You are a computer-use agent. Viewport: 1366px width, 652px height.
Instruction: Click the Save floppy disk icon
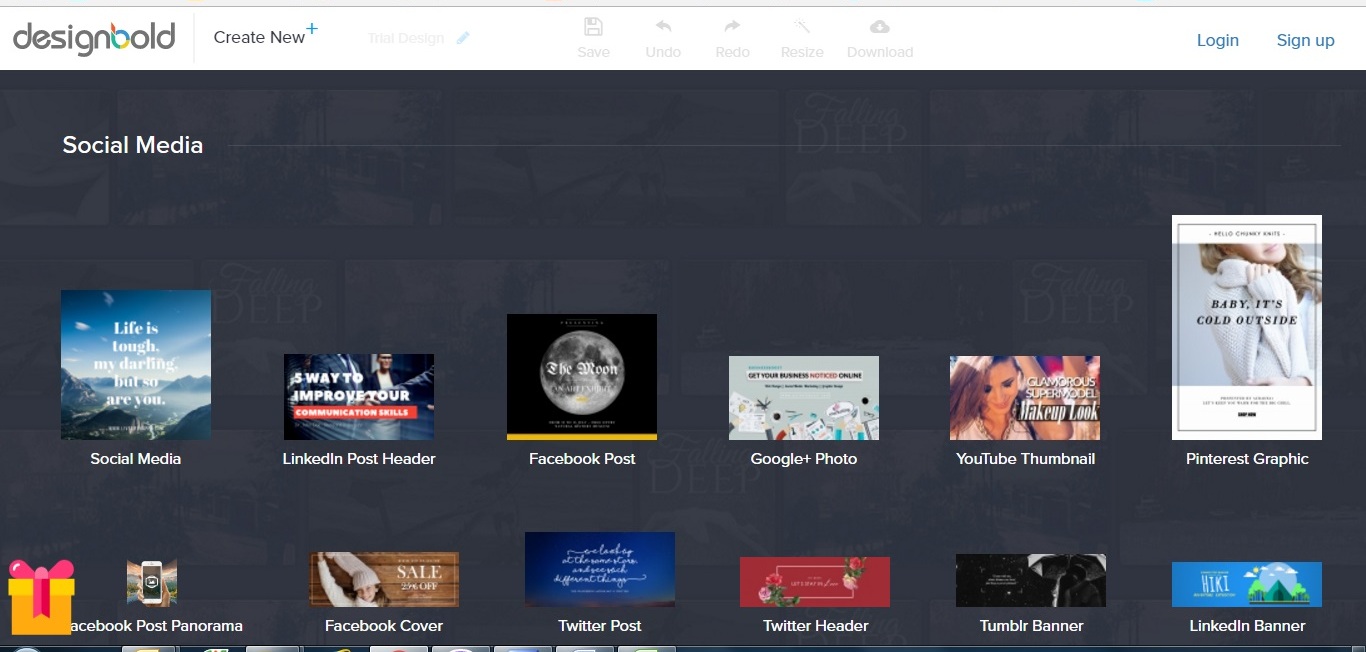pyautogui.click(x=593, y=27)
